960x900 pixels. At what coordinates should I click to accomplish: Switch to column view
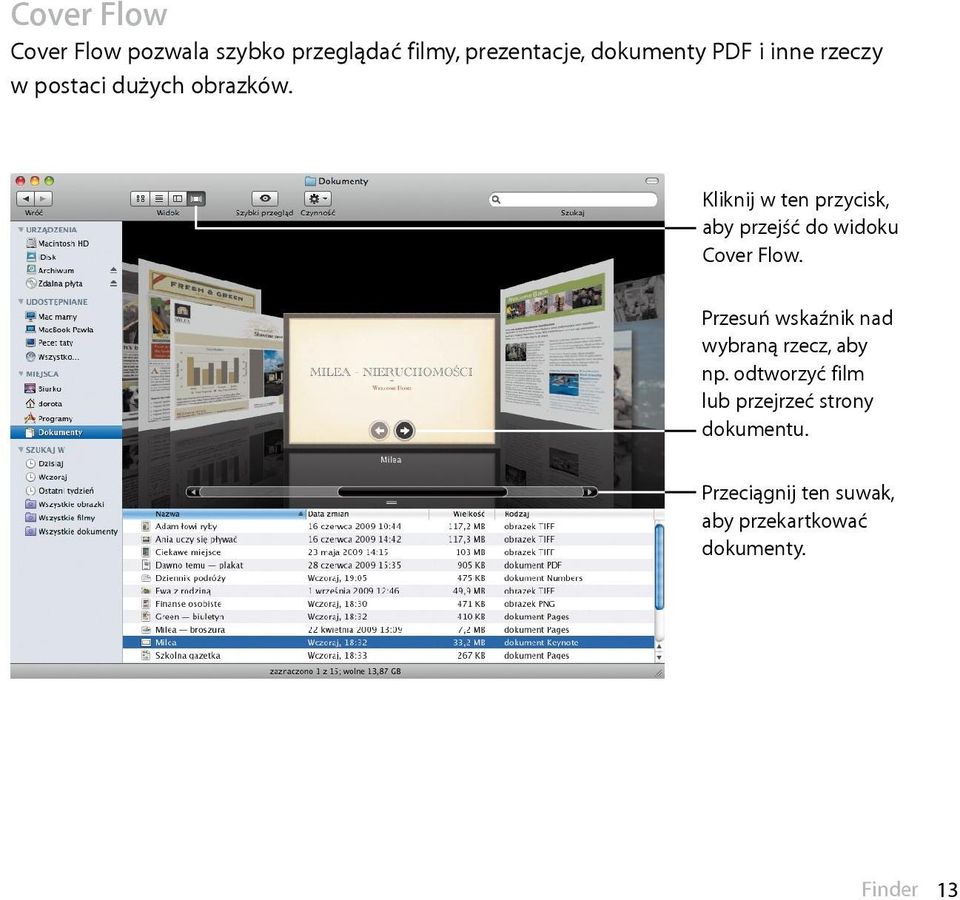pyautogui.click(x=178, y=198)
